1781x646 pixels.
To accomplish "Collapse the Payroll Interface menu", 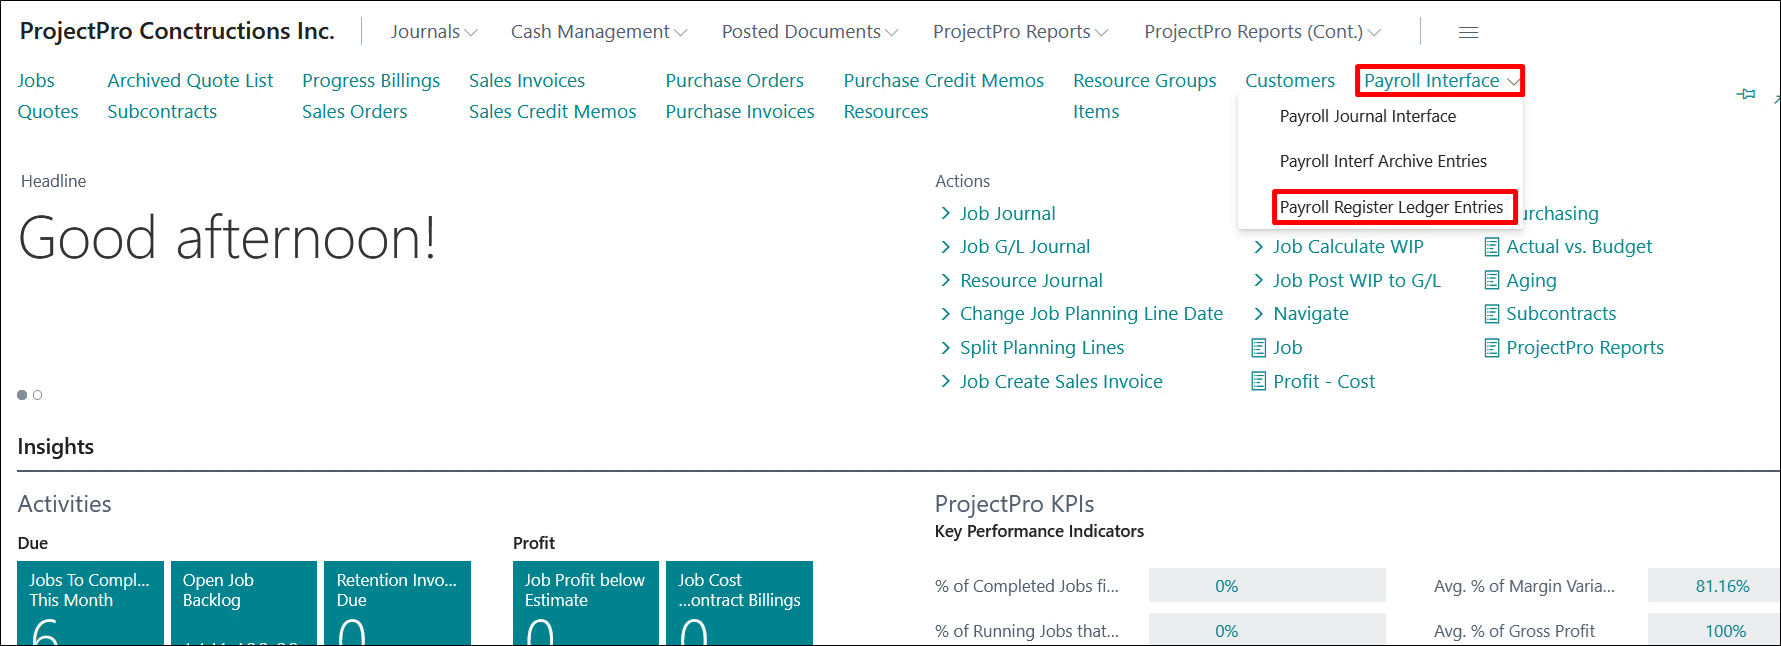I will pos(1439,81).
